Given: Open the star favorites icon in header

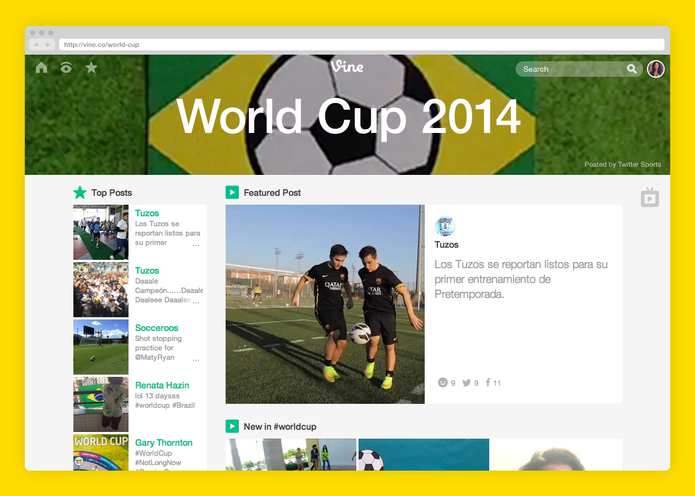Looking at the screenshot, I should click(x=91, y=67).
